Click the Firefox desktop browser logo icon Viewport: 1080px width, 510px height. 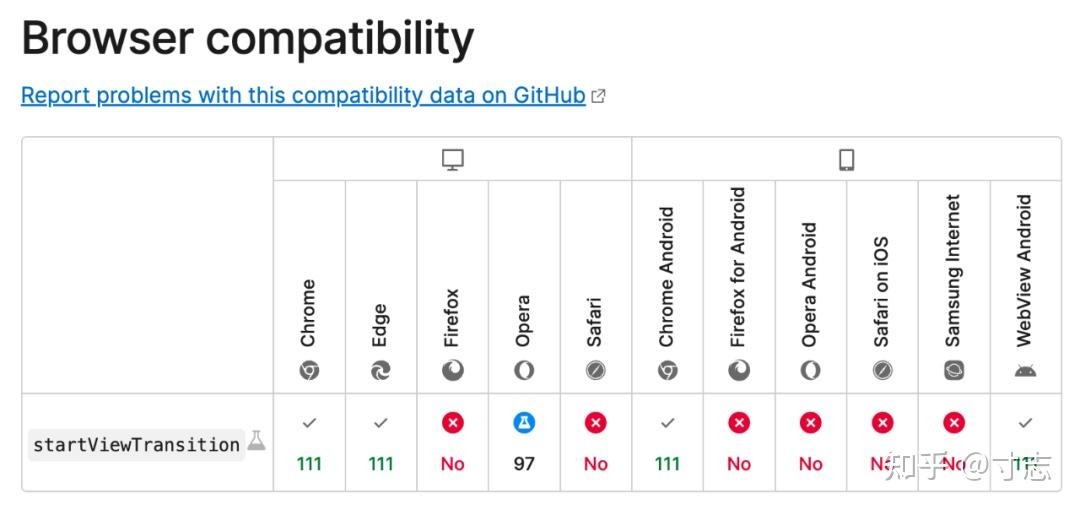(x=453, y=370)
